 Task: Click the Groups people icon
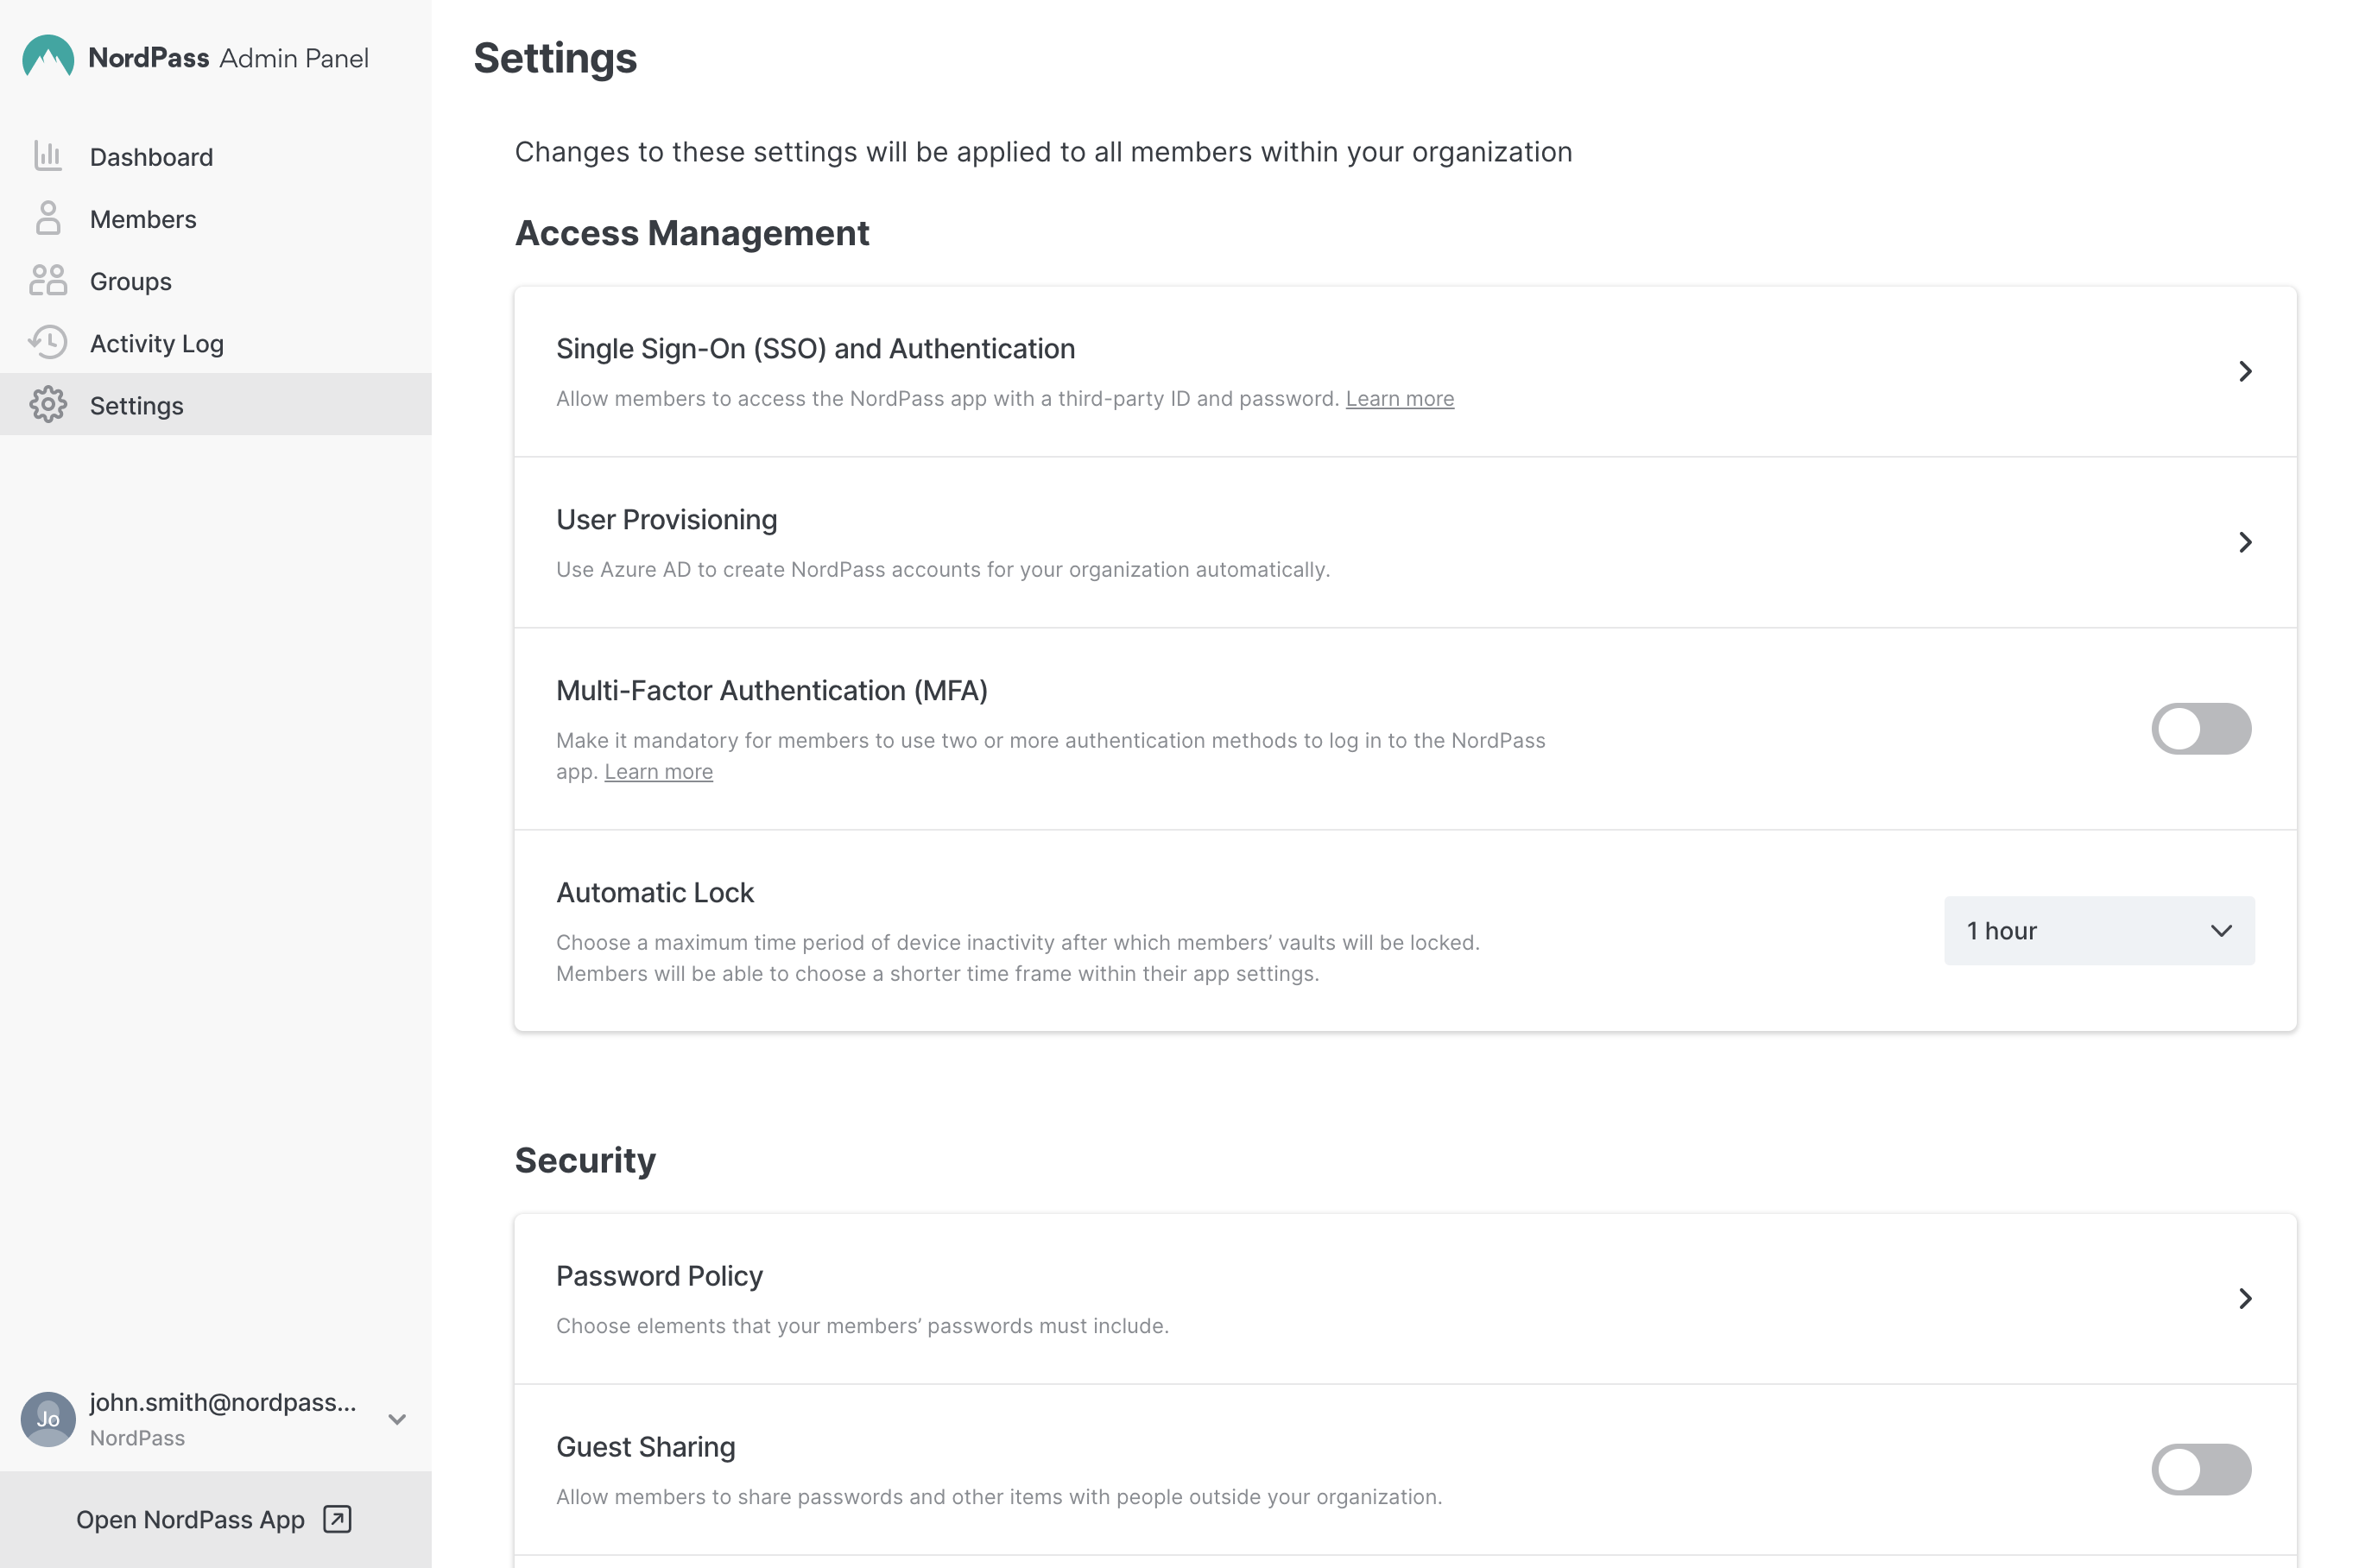click(48, 281)
